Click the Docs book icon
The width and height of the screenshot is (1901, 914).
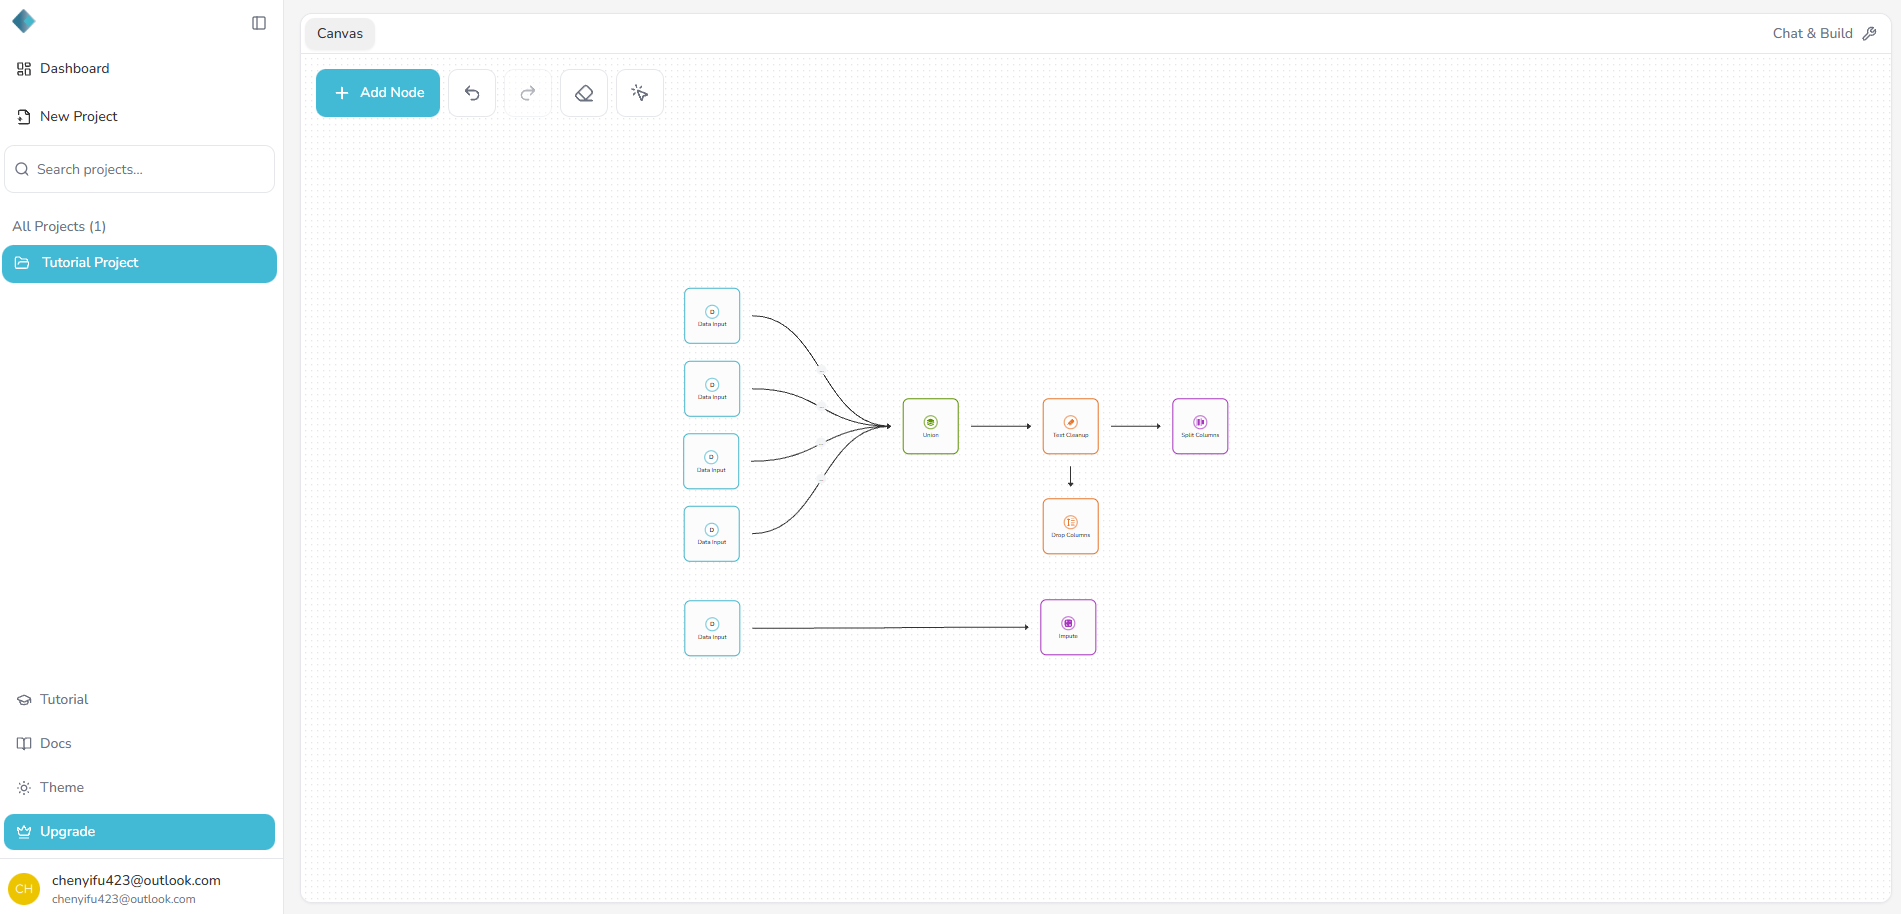pyautogui.click(x=23, y=743)
